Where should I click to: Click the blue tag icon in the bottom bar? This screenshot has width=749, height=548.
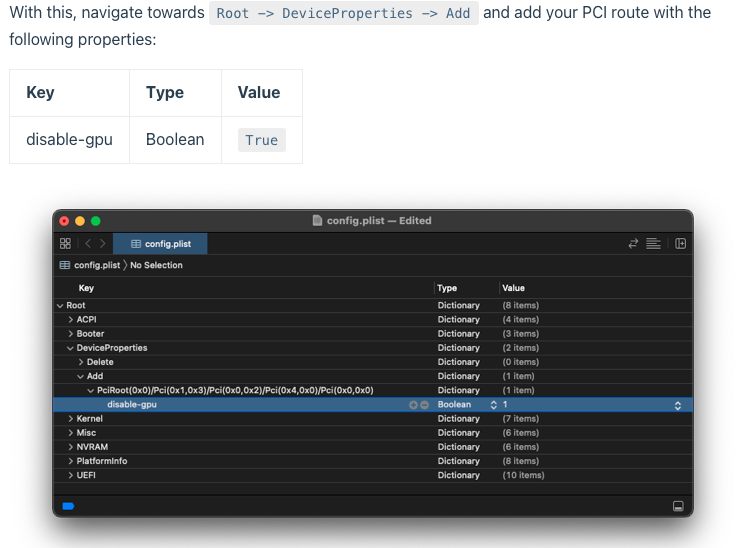pos(68,506)
